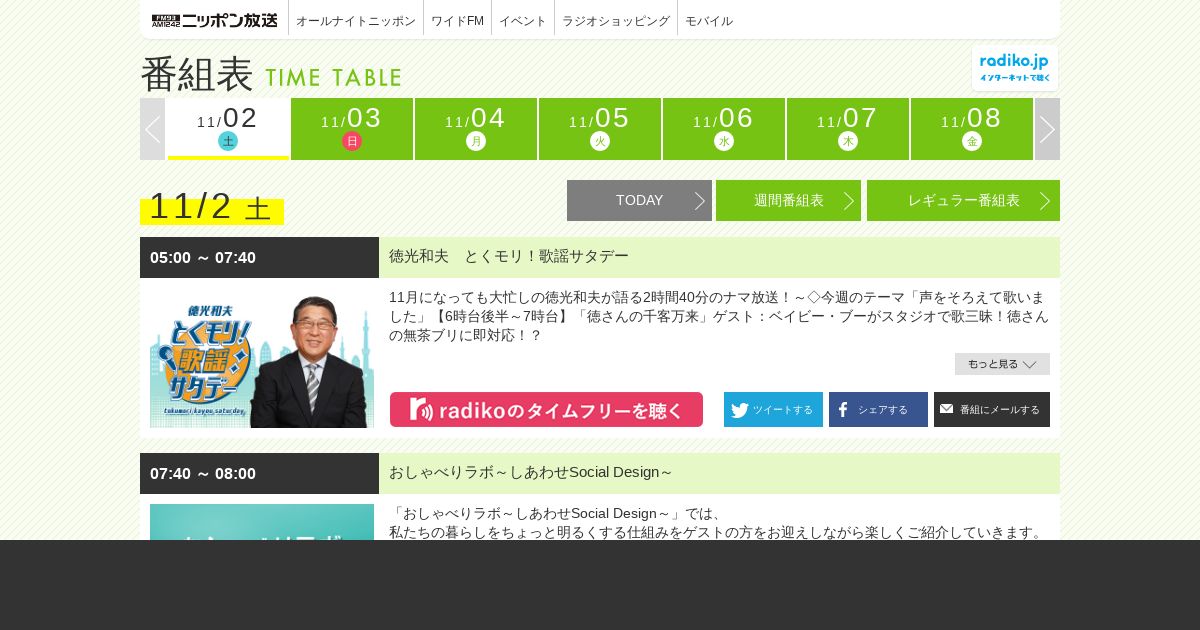Open the radiko.jp internet listening badge
This screenshot has height=630, width=1200.
(x=1015, y=68)
